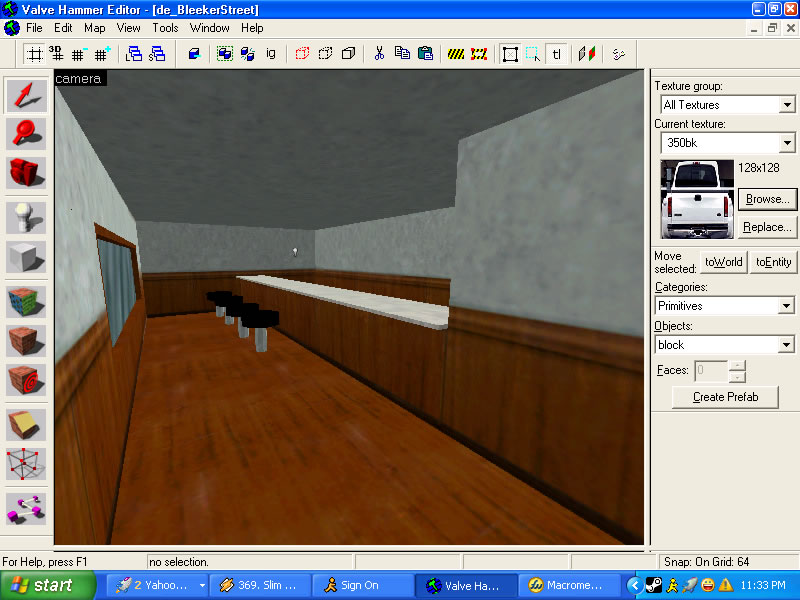
Task: Click the Carve toolbar icon
Action: click(x=194, y=53)
